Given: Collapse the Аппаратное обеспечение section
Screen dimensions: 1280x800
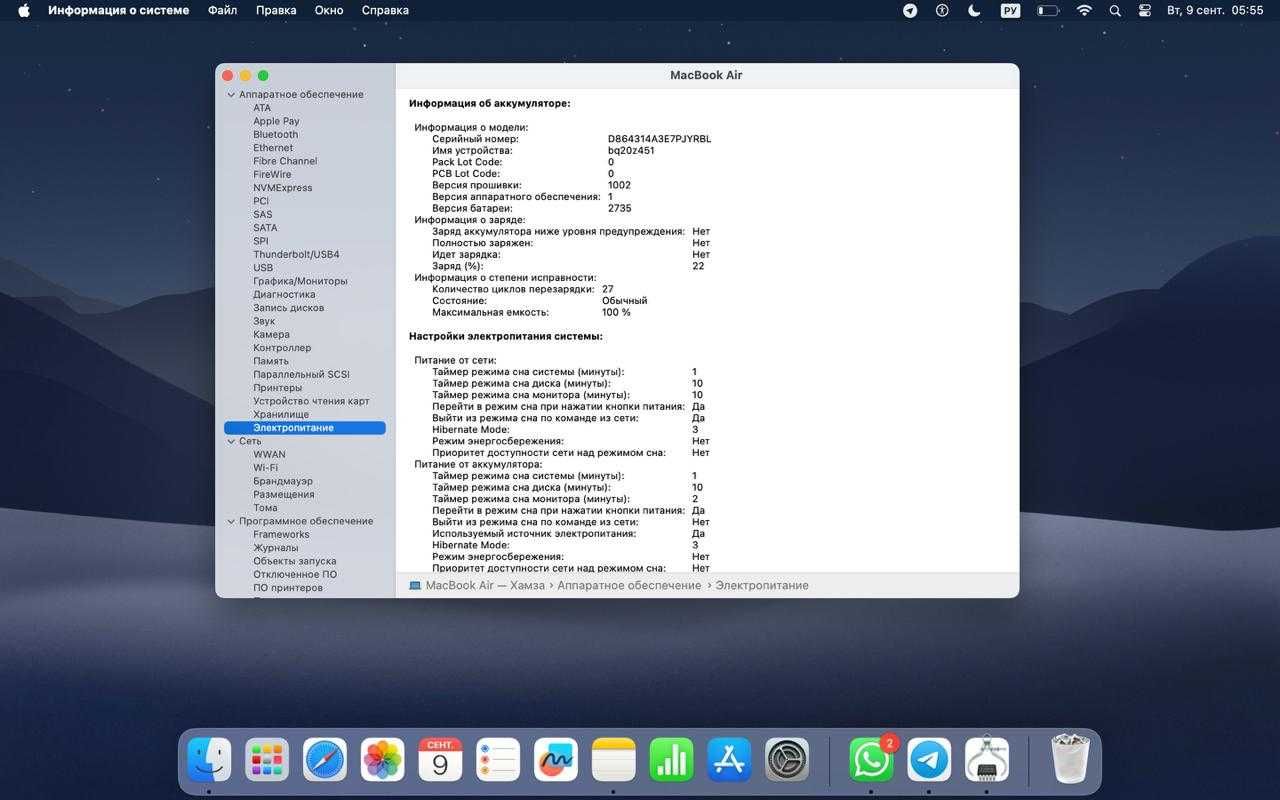Looking at the screenshot, I should point(231,95).
